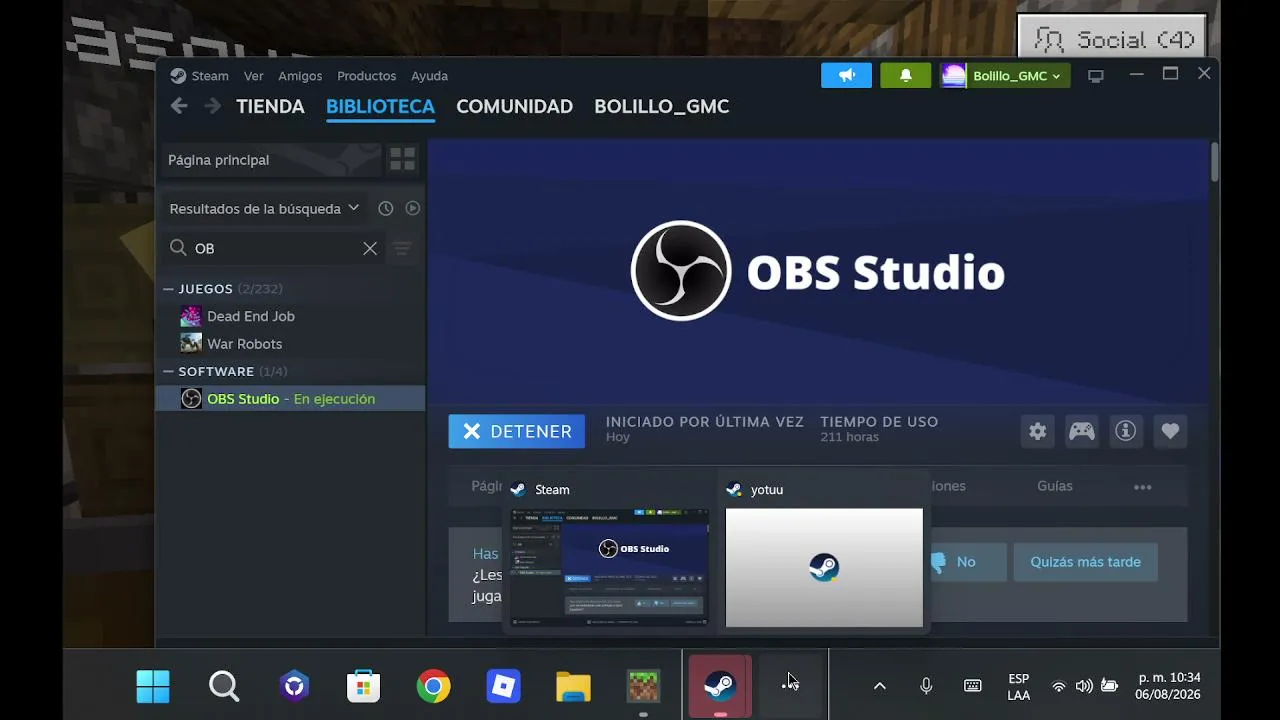1280x720 pixels.
Task: Go back with the left arrow in Steam
Action: click(x=179, y=106)
